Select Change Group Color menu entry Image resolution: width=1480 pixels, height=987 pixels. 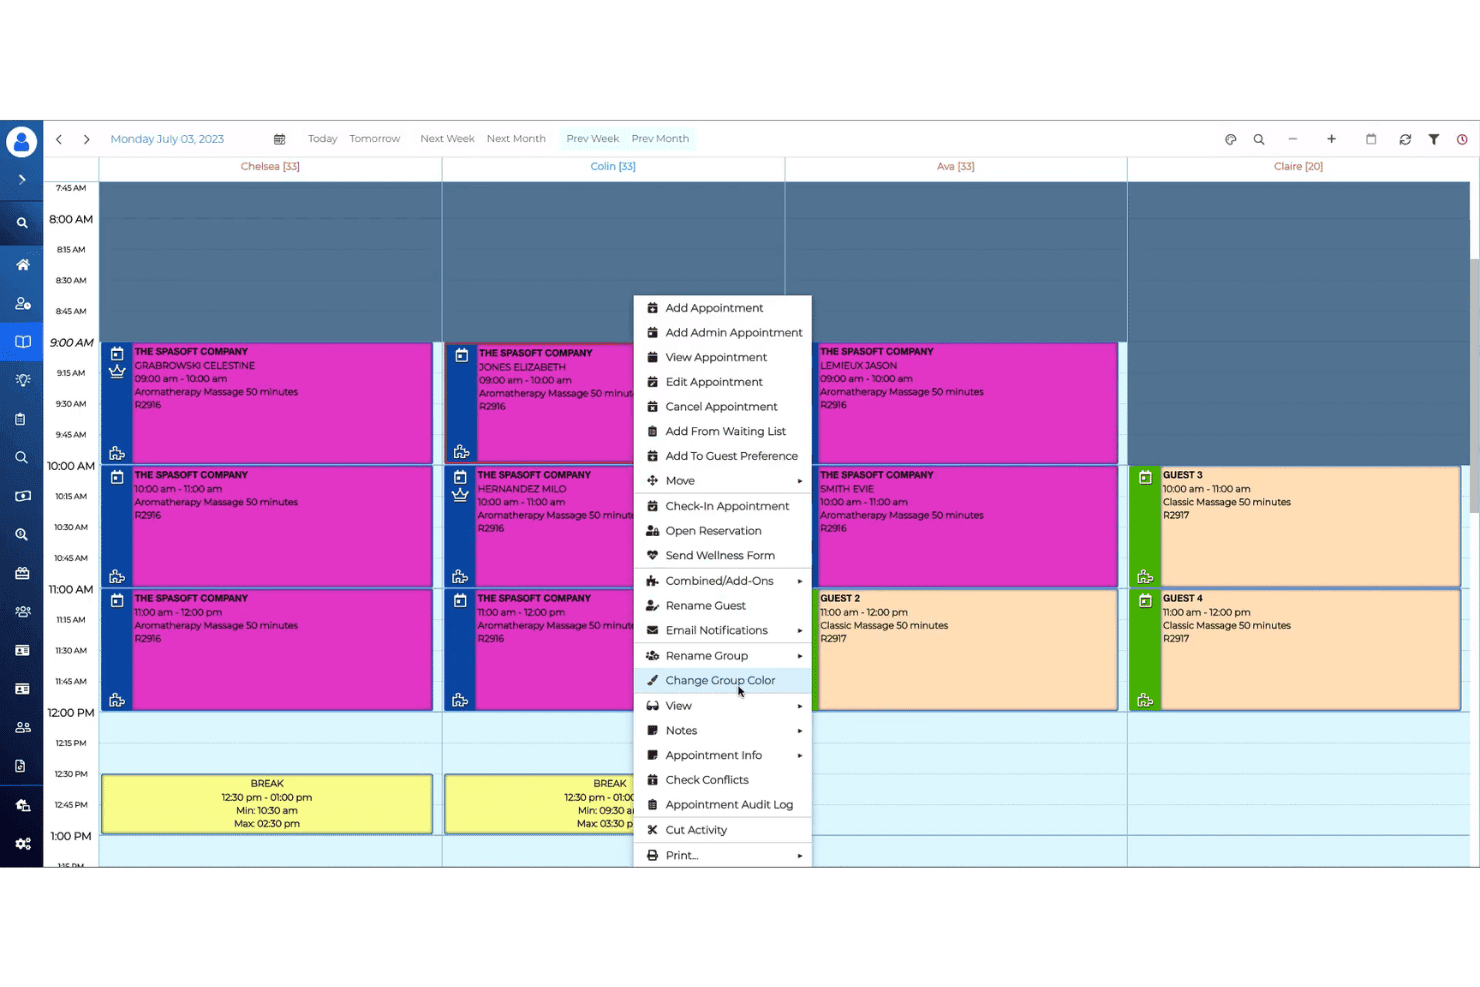click(722, 680)
